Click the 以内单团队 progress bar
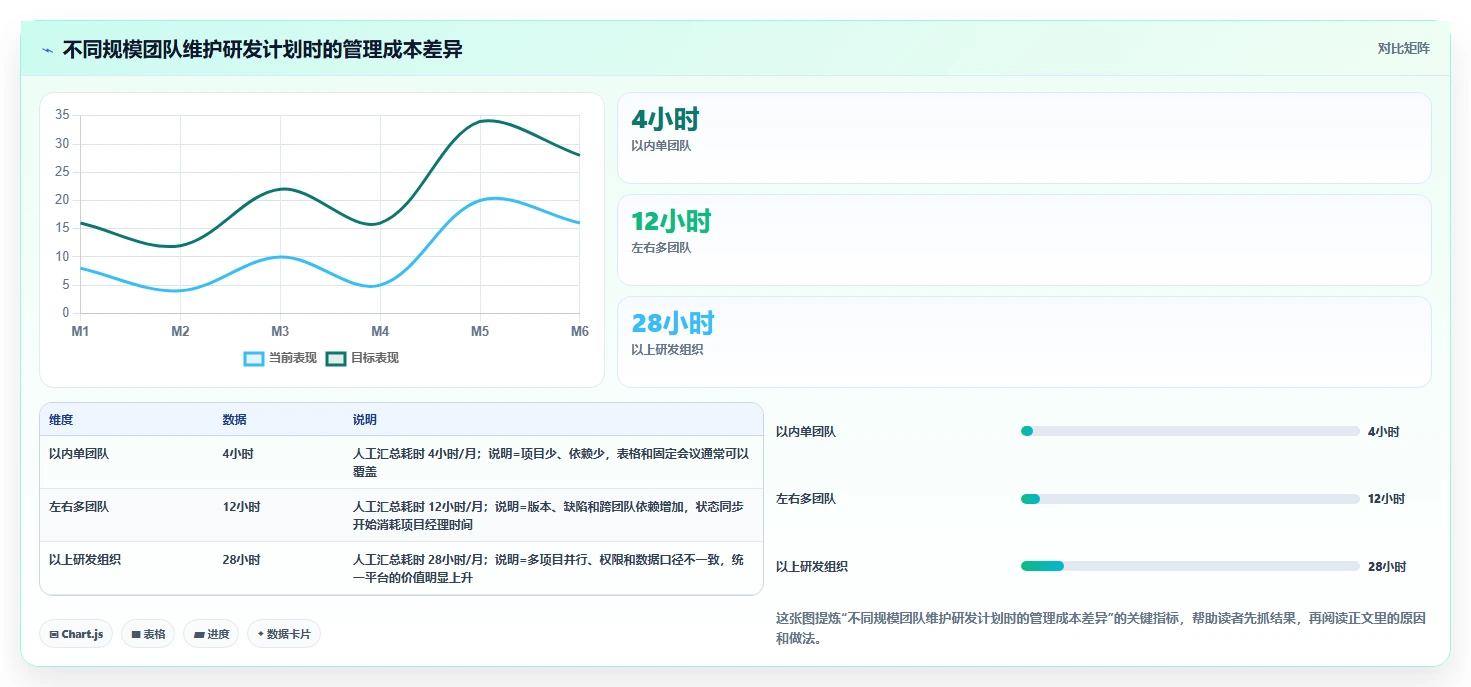 click(x=1190, y=431)
